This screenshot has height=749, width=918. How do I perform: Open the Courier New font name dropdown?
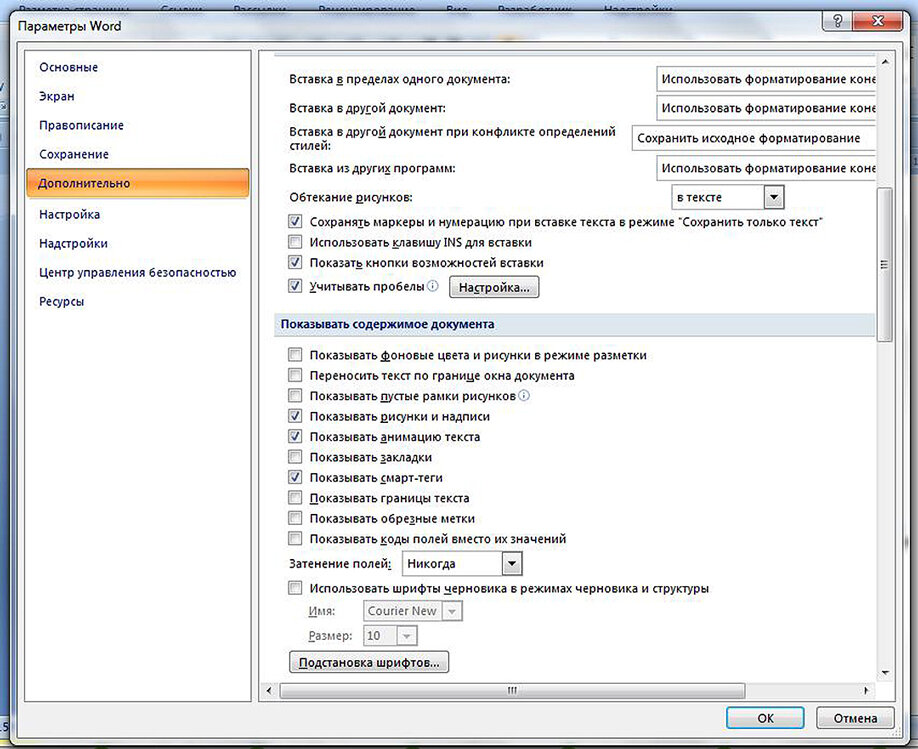451,611
